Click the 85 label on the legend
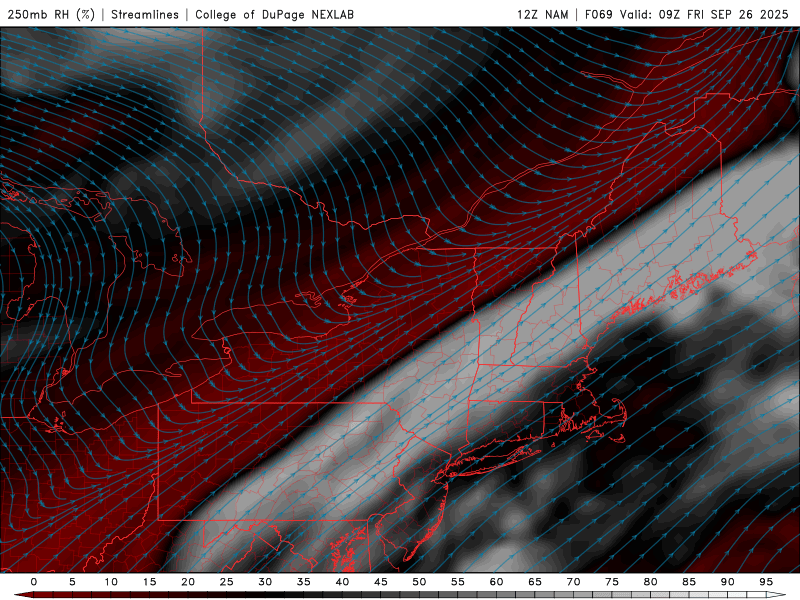The image size is (800, 600). click(689, 582)
